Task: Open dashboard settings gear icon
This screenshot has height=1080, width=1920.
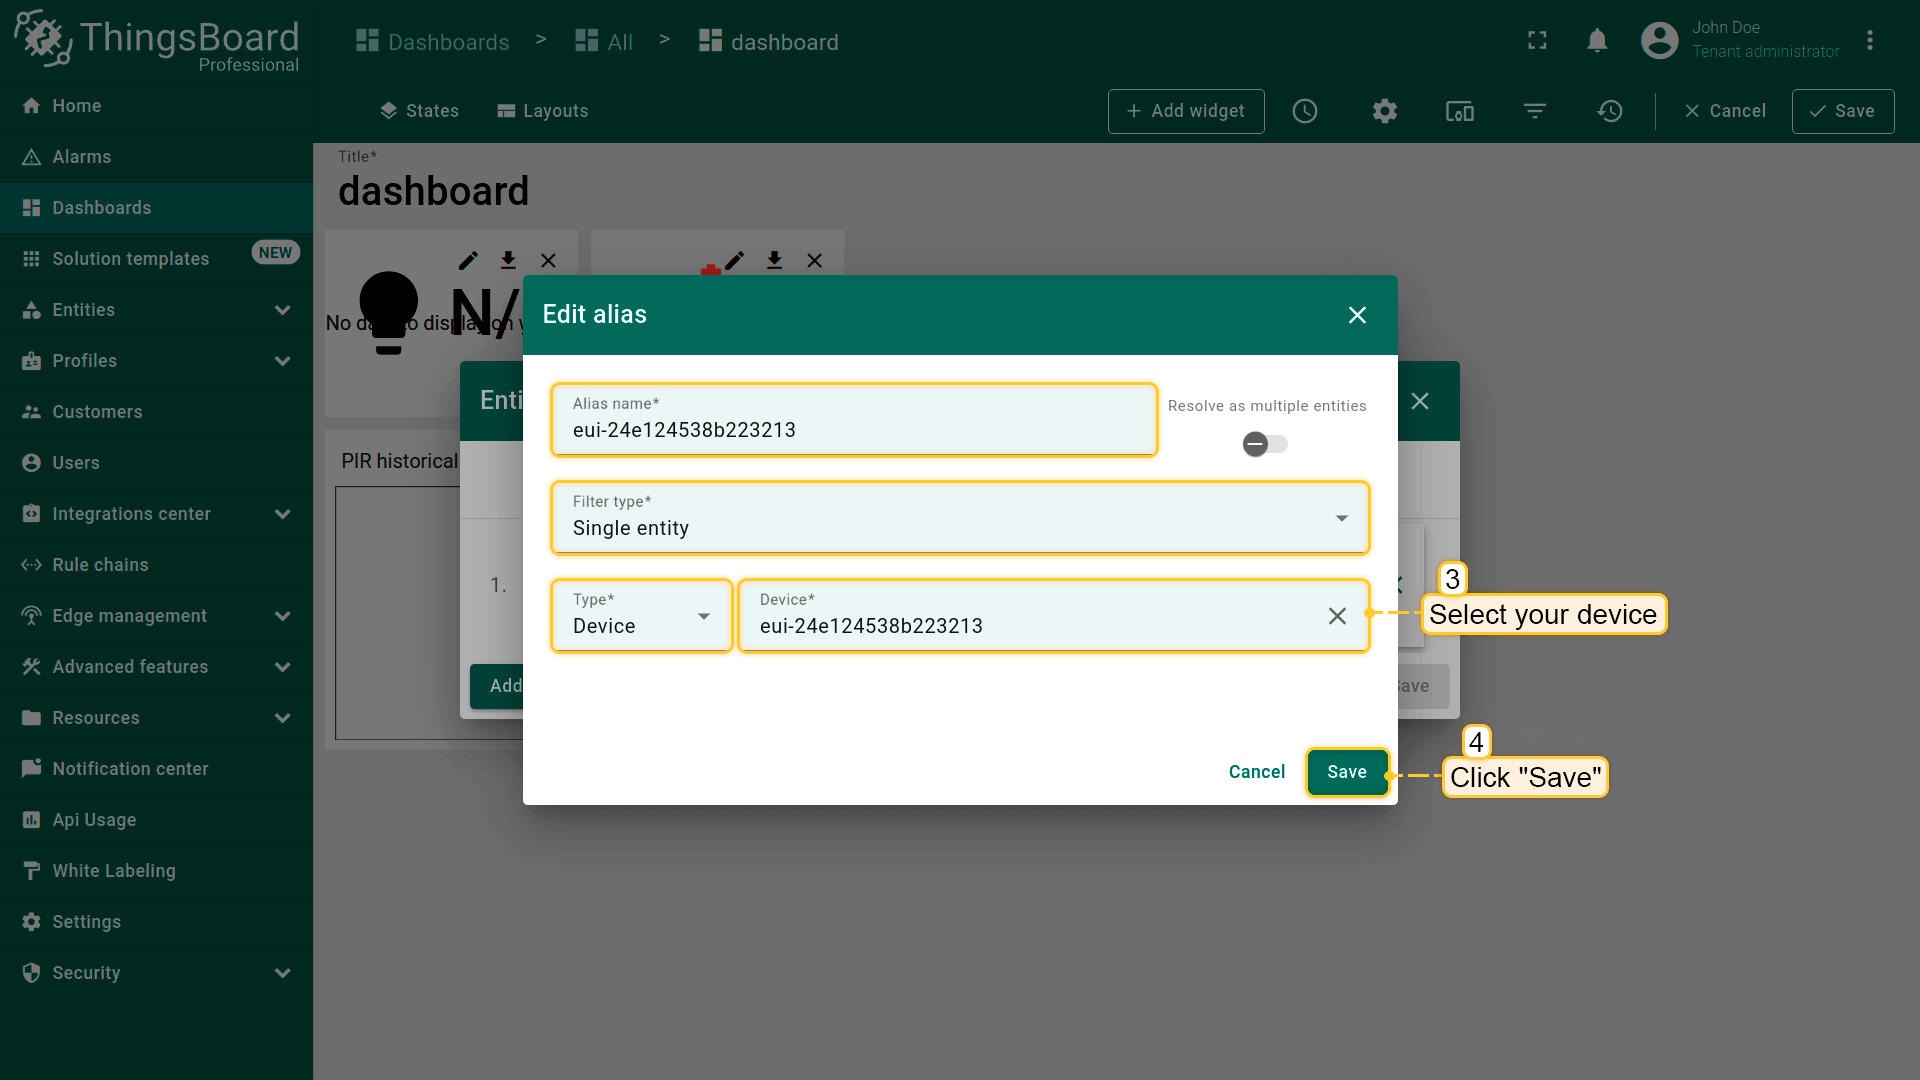Action: 1384,111
